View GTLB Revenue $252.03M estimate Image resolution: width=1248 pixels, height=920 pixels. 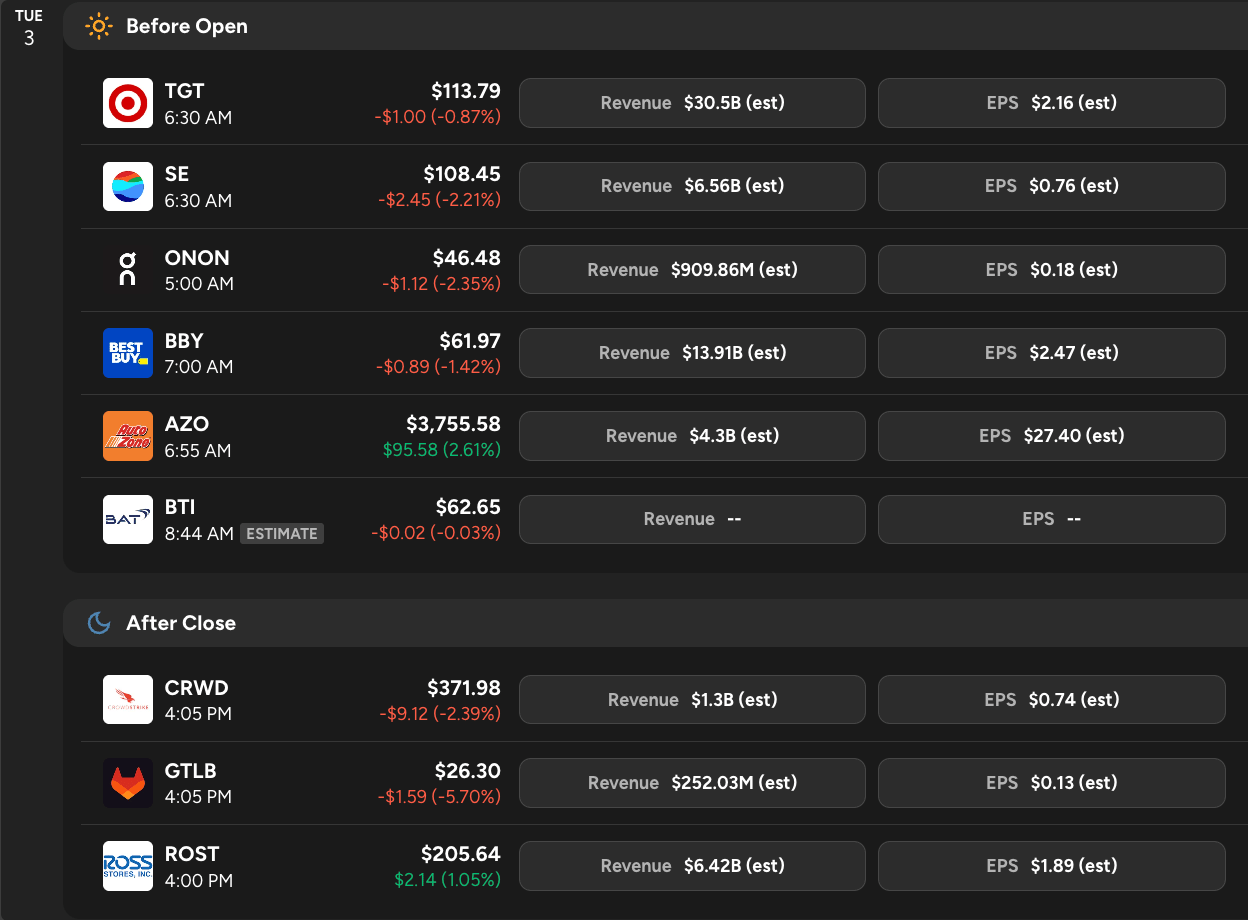click(x=692, y=783)
